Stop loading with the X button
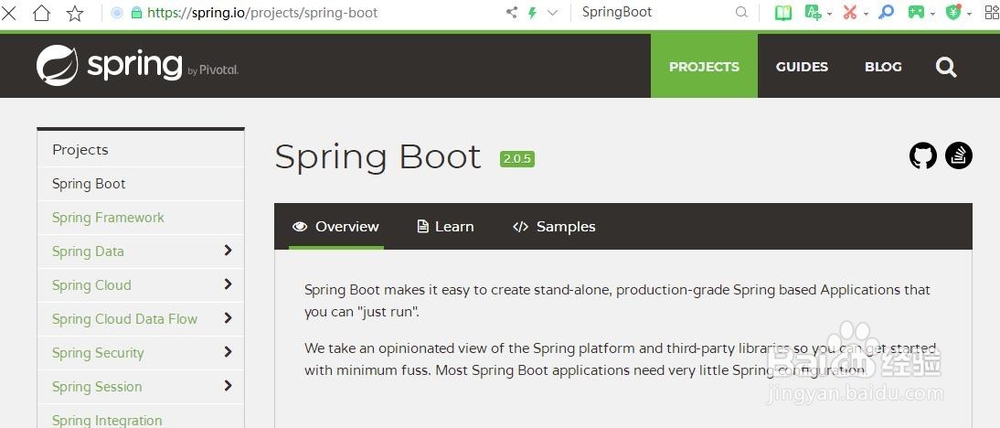This screenshot has height=428, width=1000. (8, 12)
